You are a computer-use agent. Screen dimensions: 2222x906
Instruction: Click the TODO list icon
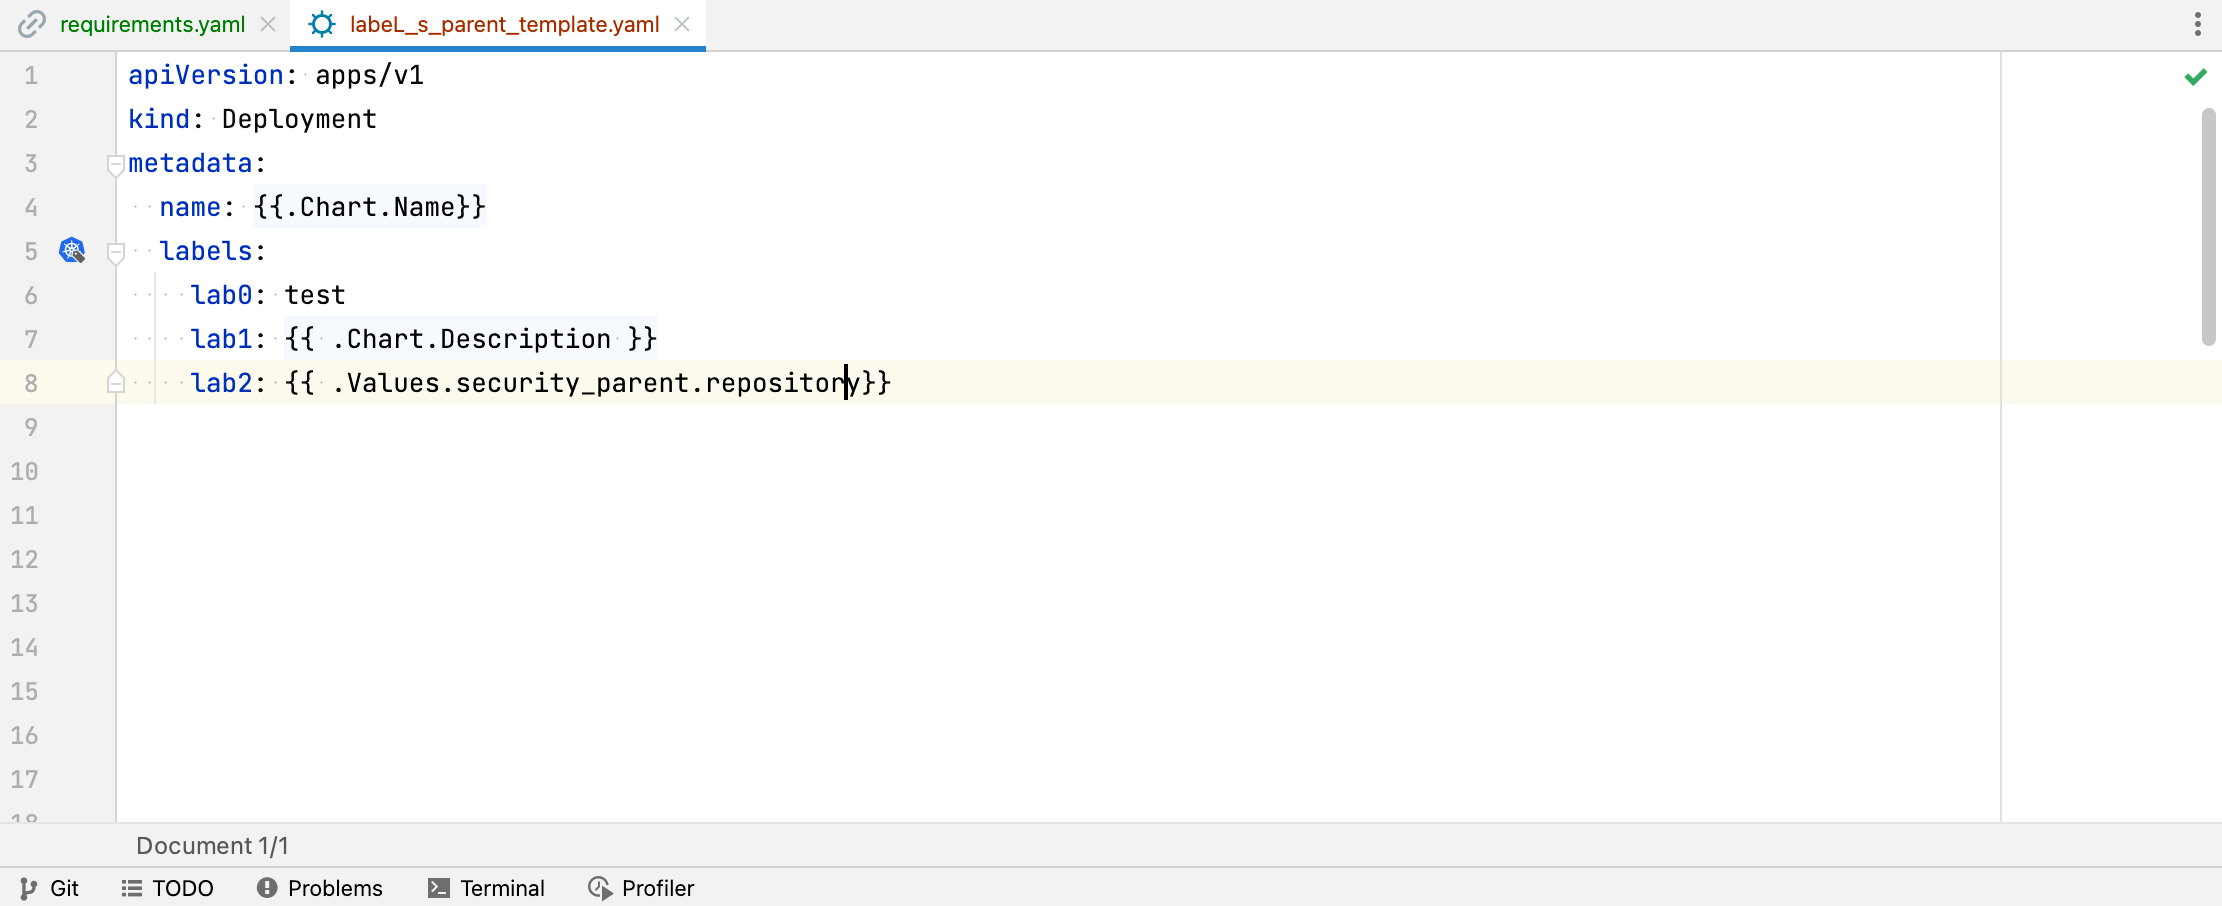coord(131,888)
